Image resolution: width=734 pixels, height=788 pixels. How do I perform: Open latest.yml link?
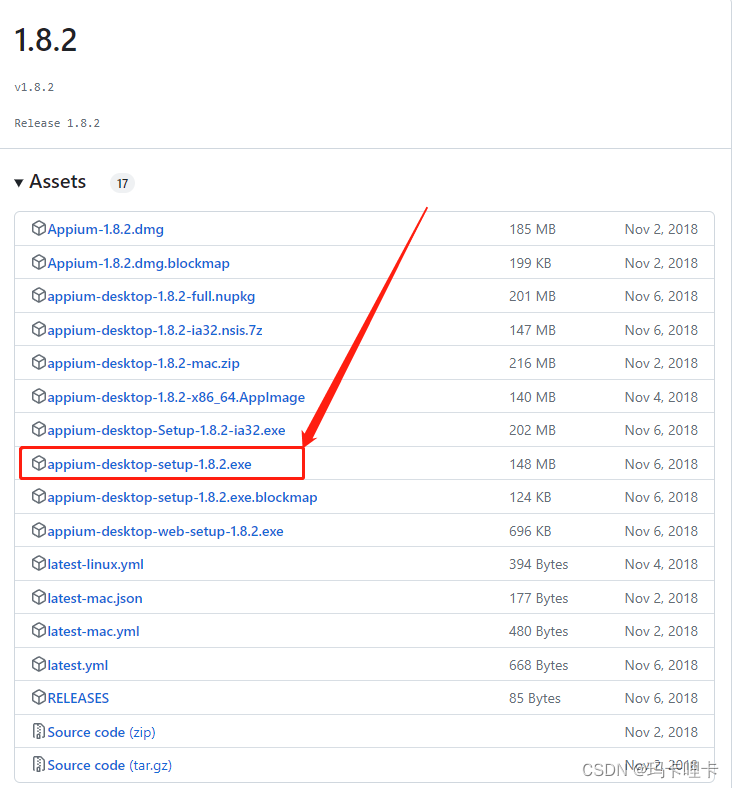coord(78,665)
